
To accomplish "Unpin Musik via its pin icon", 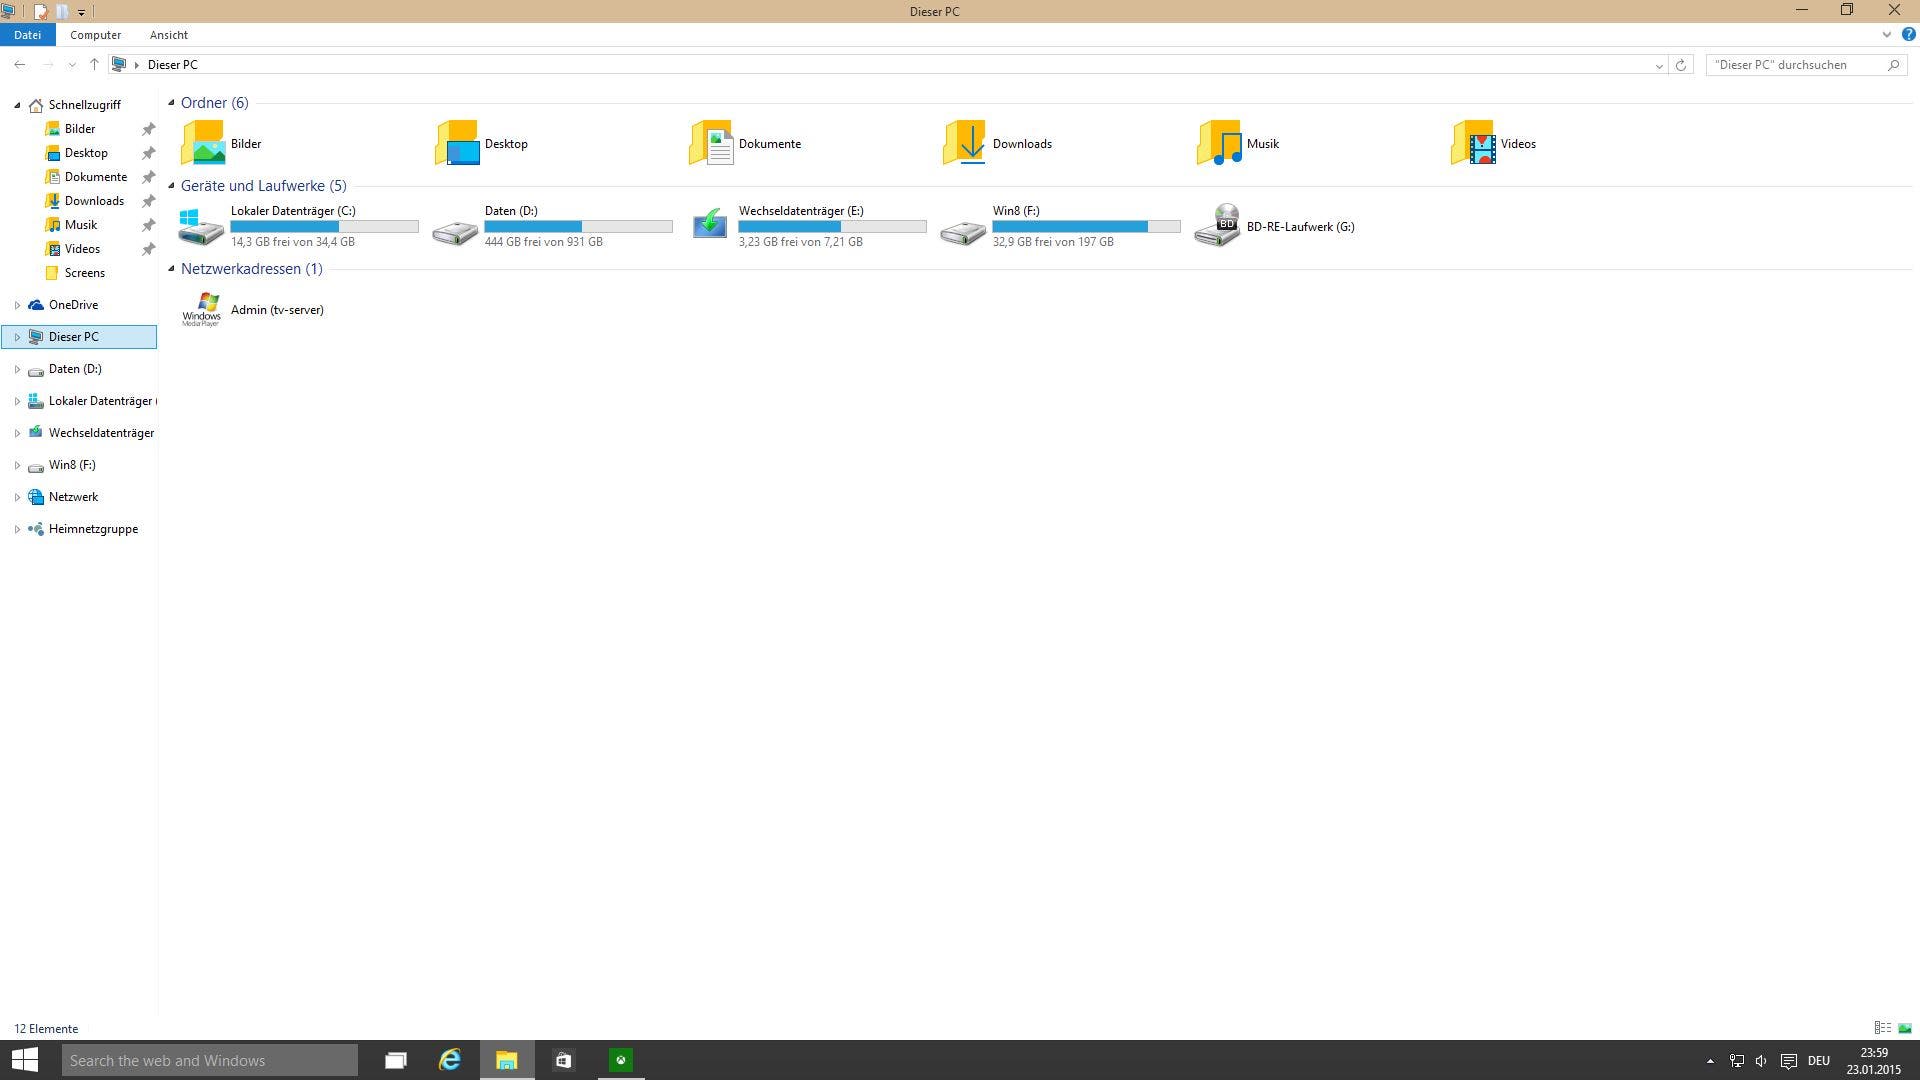I will point(148,225).
